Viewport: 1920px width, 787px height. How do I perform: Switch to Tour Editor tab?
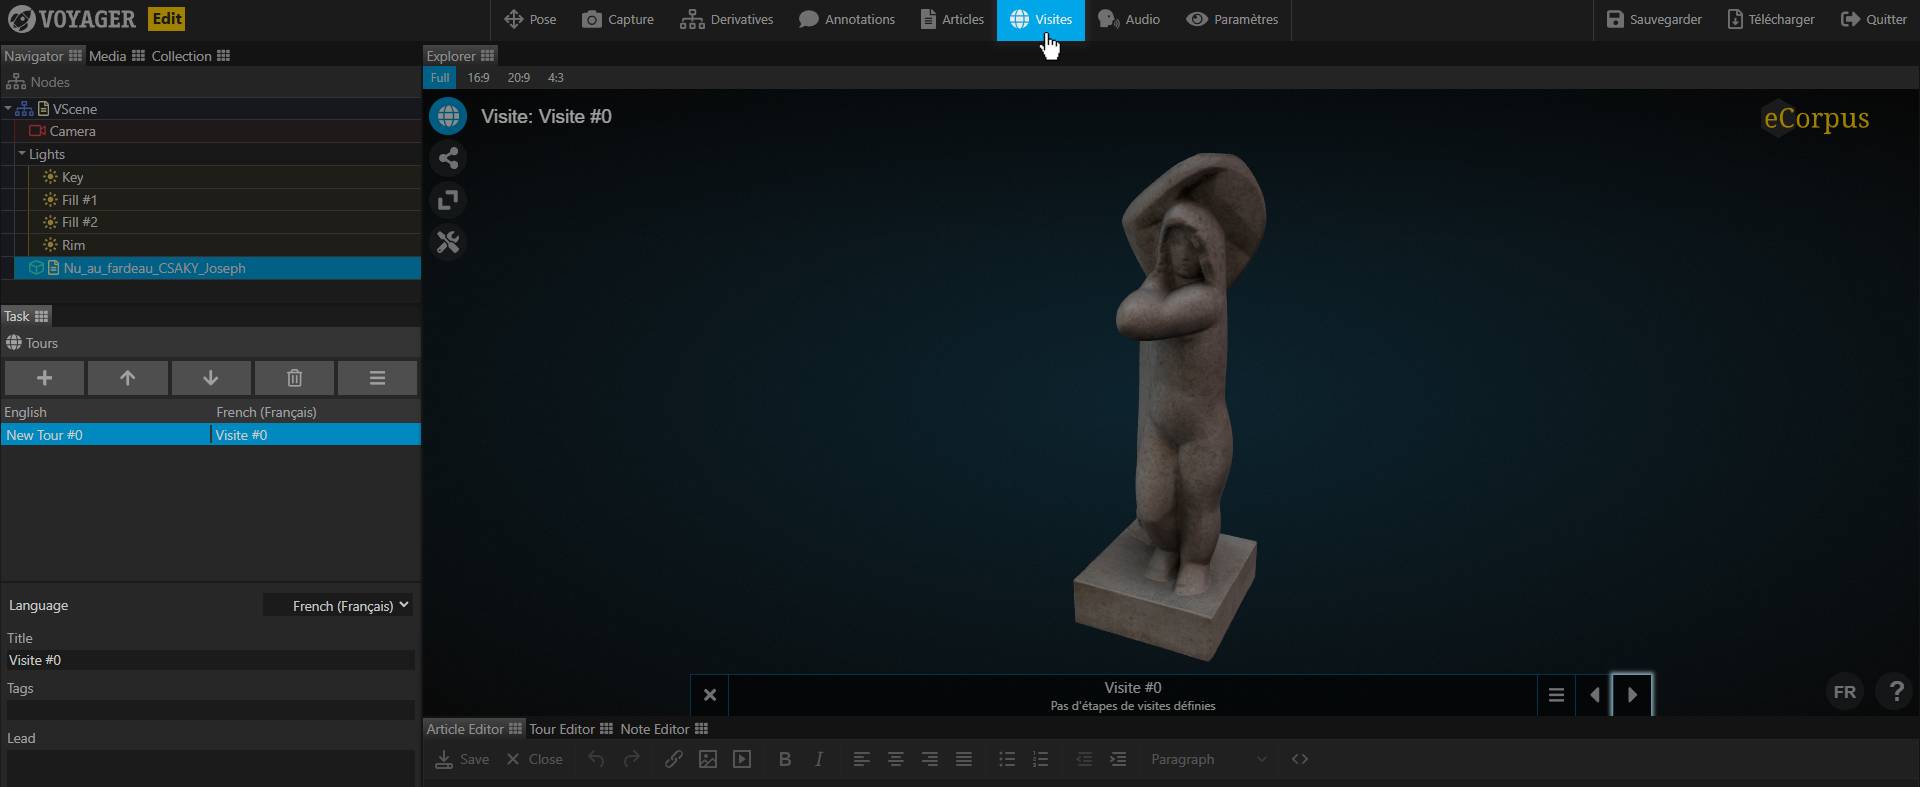tap(570, 729)
